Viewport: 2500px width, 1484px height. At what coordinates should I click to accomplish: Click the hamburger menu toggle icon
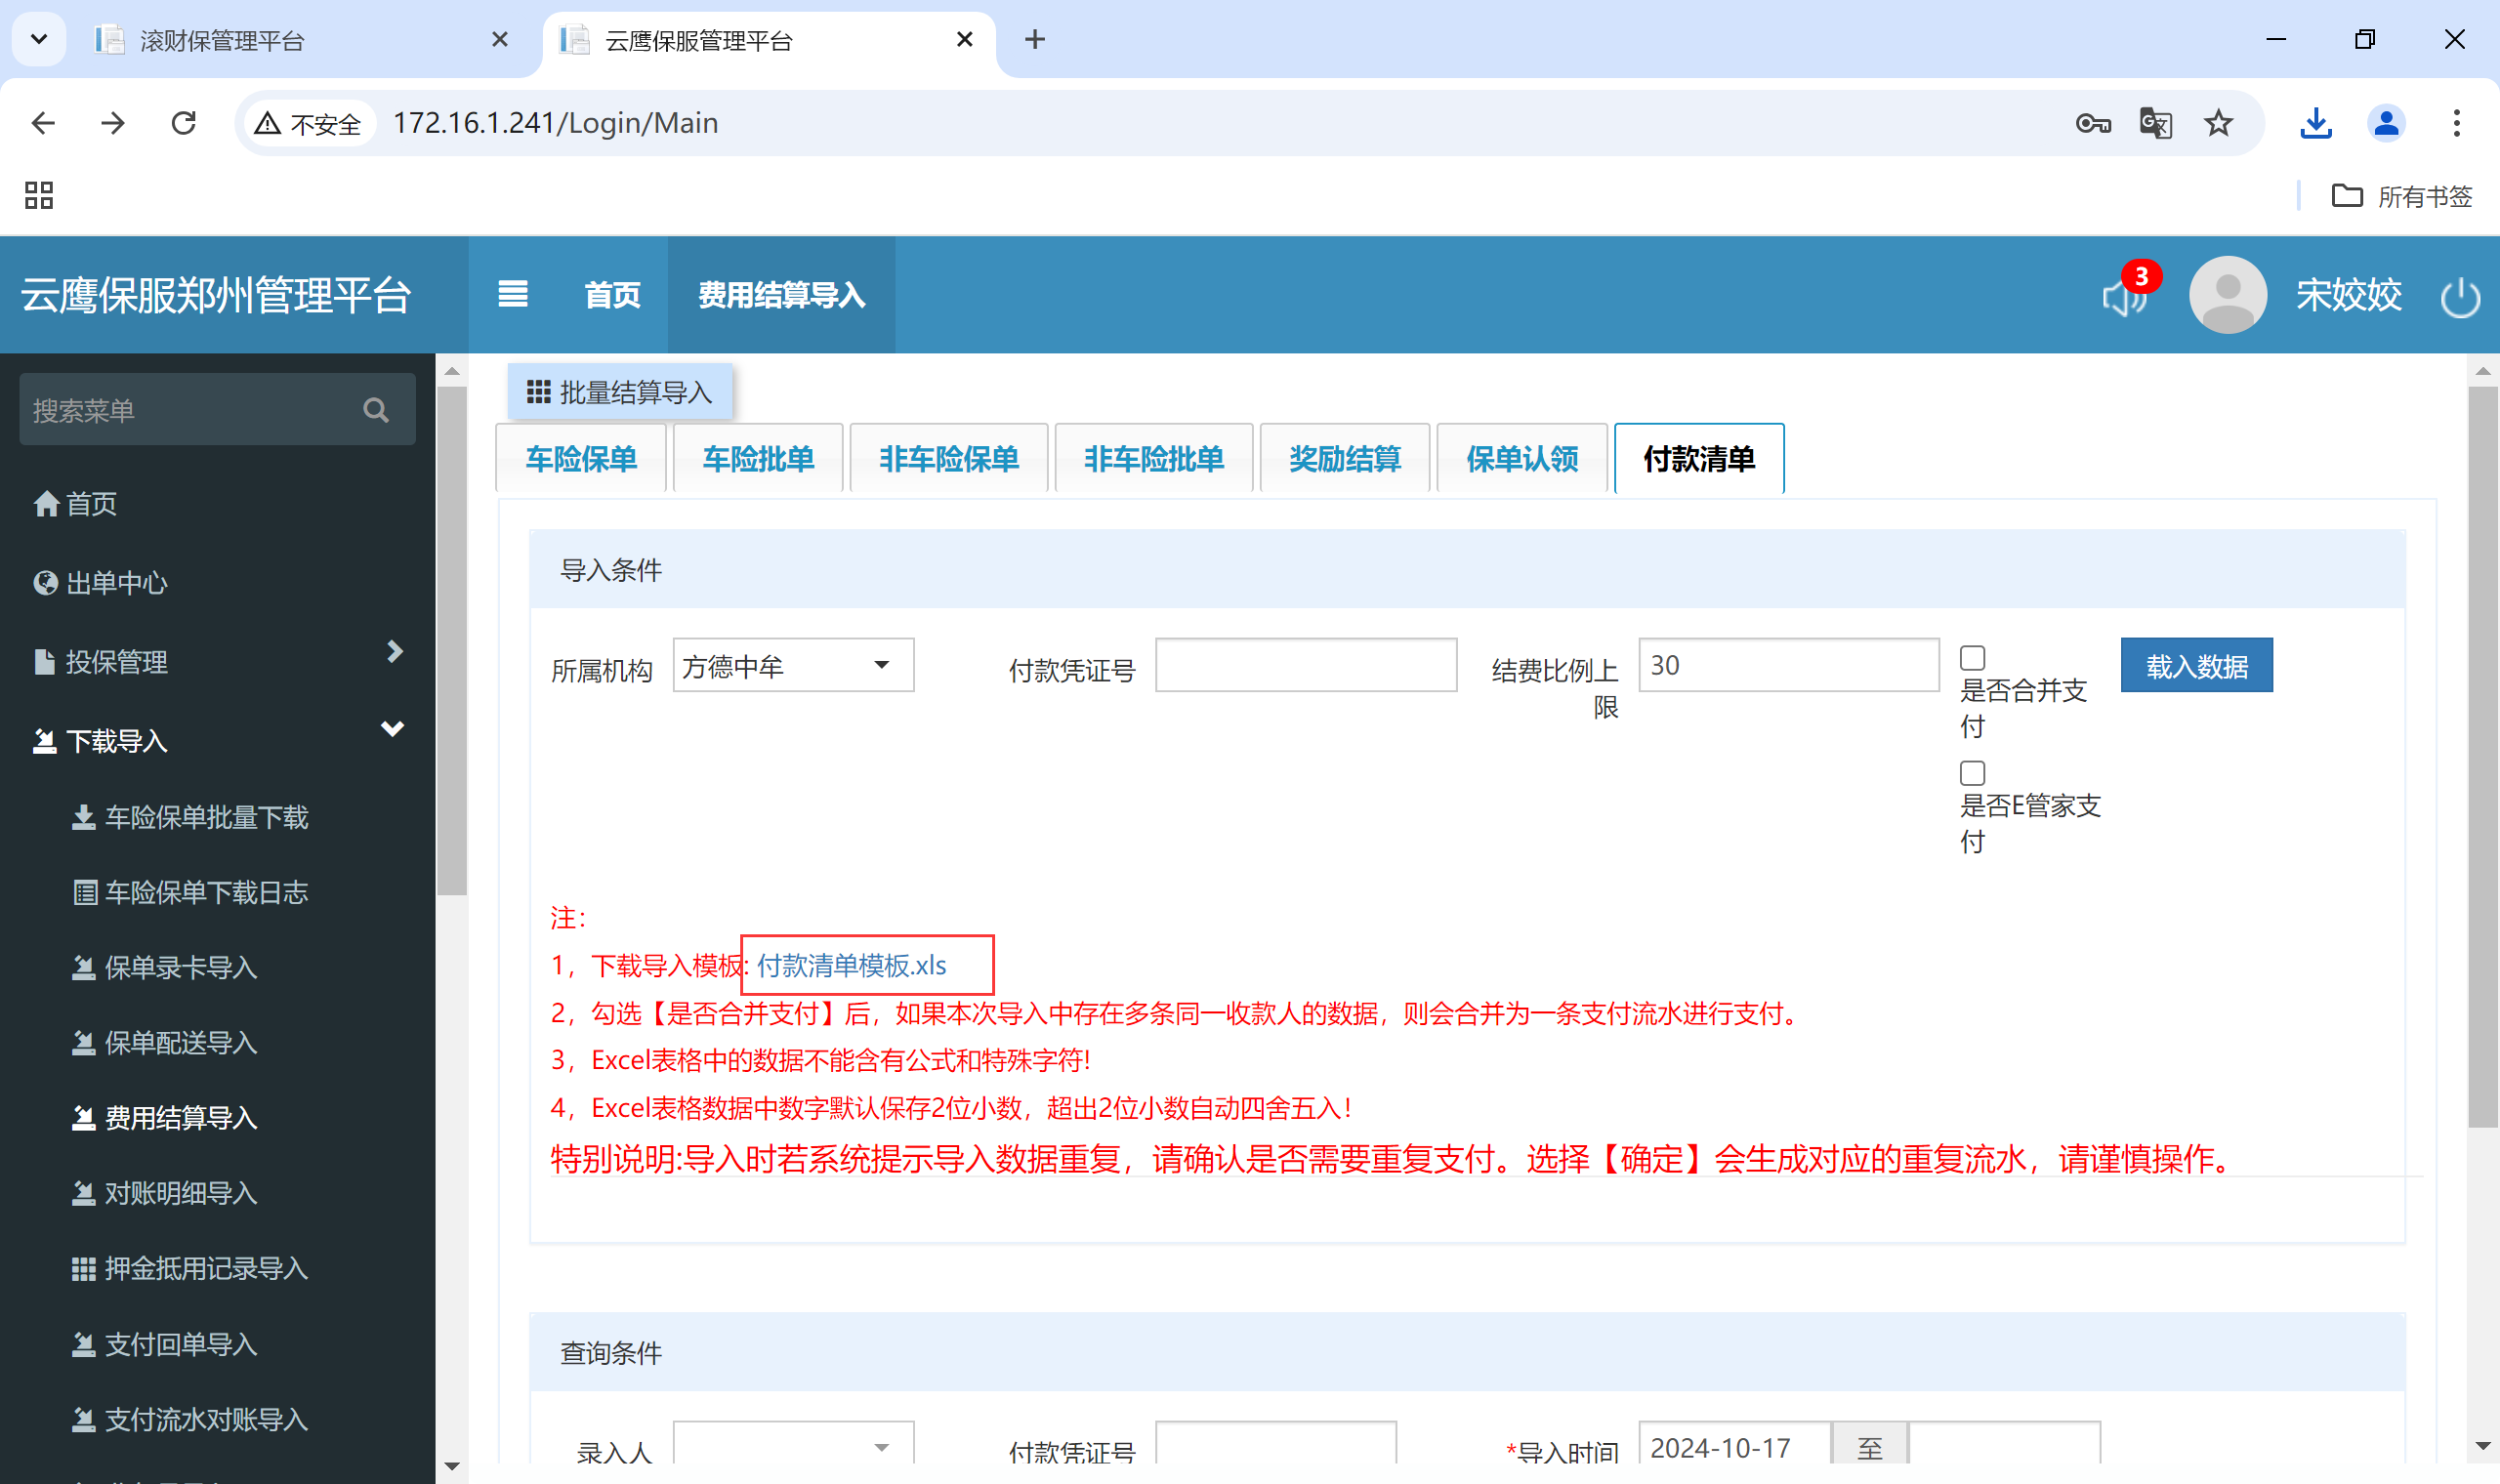point(513,294)
